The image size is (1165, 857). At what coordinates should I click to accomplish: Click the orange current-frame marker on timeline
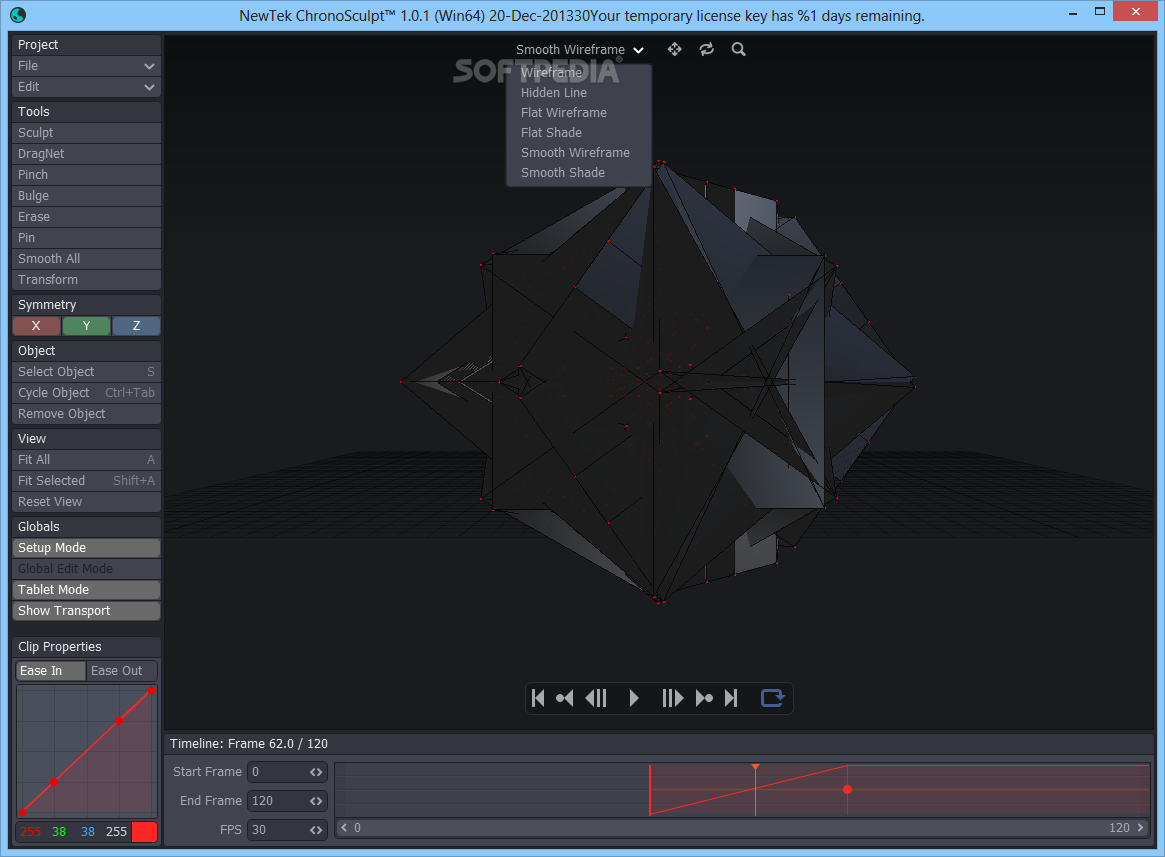pyautogui.click(x=756, y=767)
